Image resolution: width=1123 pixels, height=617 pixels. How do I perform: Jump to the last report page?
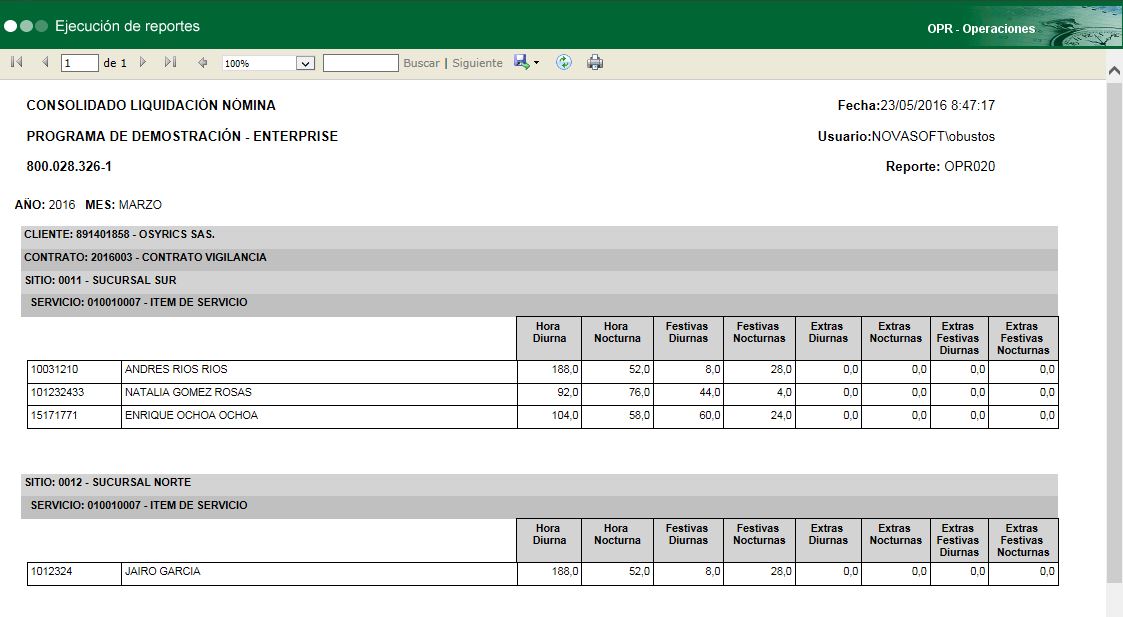[170, 63]
